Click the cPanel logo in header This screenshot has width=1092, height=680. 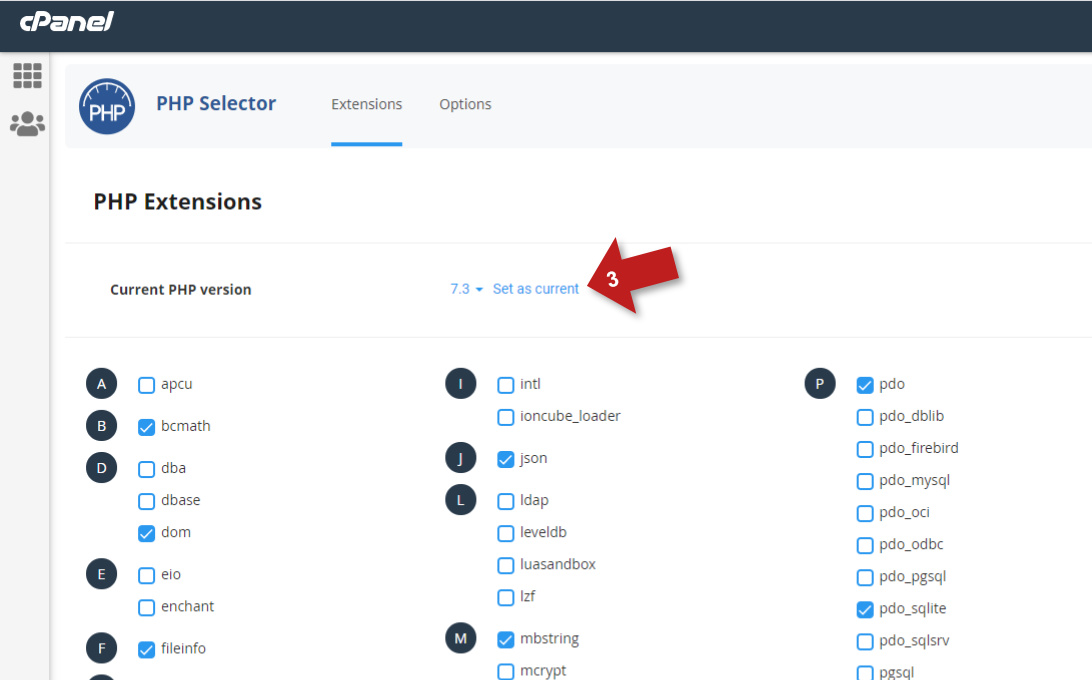(67, 21)
